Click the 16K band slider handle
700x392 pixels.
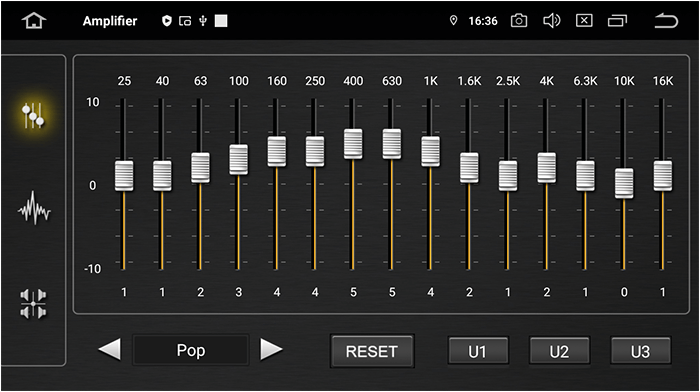tap(662, 176)
